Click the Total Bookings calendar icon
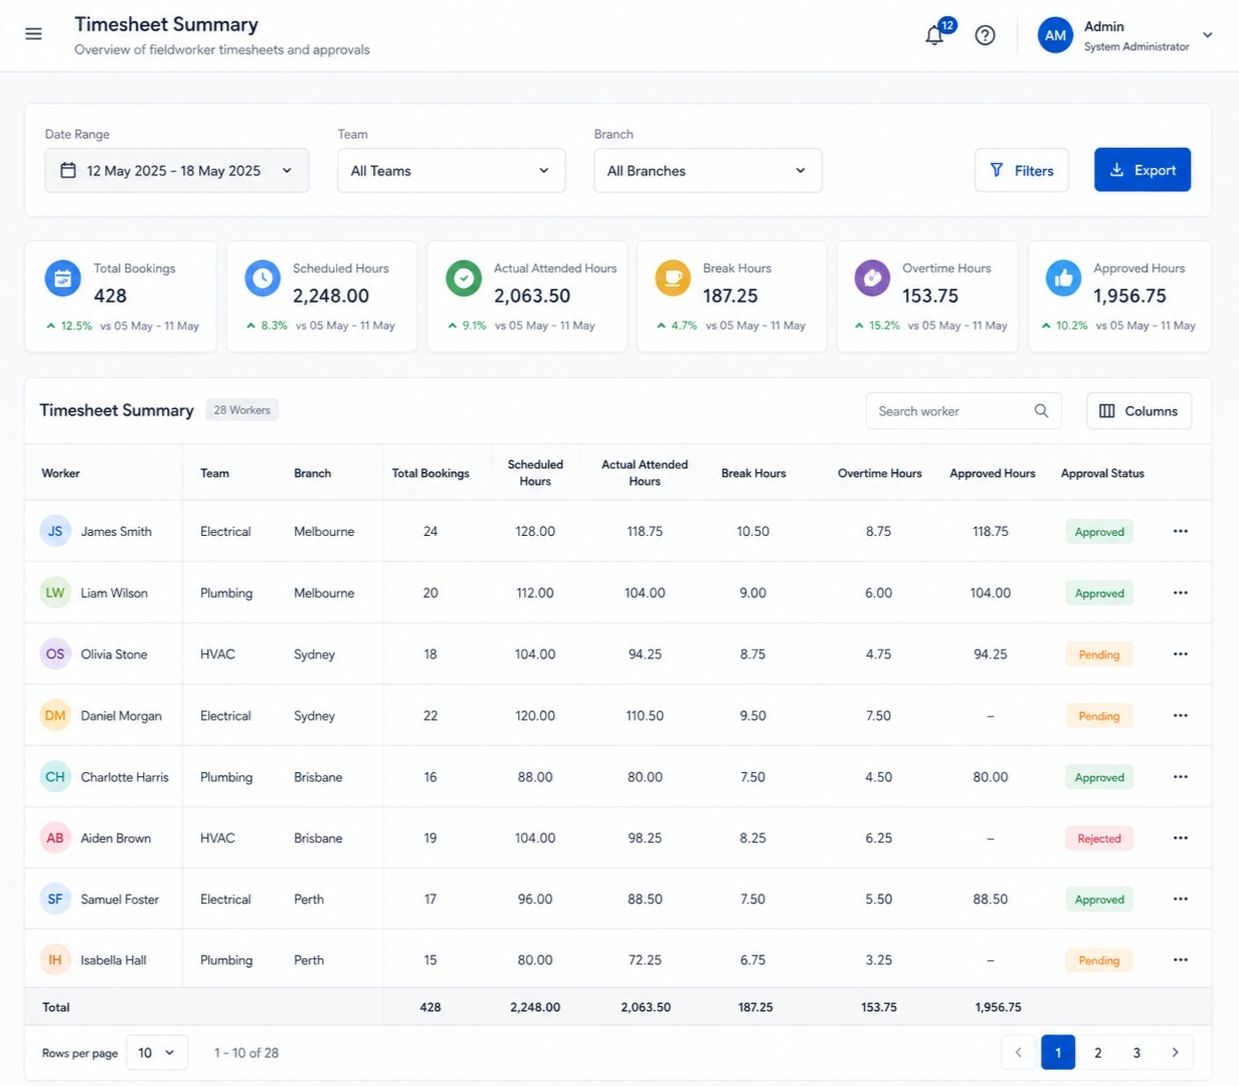Viewport: 1239px width, 1086px height. point(63,278)
